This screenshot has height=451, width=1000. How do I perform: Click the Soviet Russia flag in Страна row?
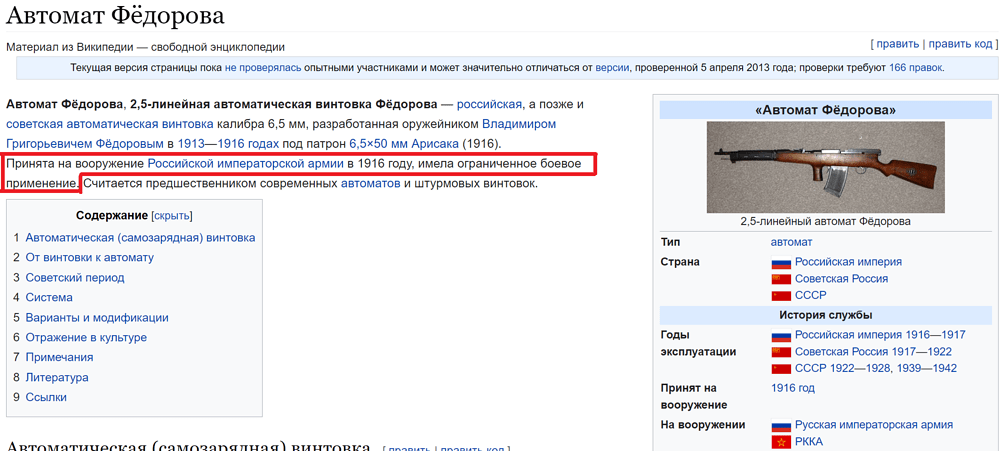pyautogui.click(x=780, y=279)
